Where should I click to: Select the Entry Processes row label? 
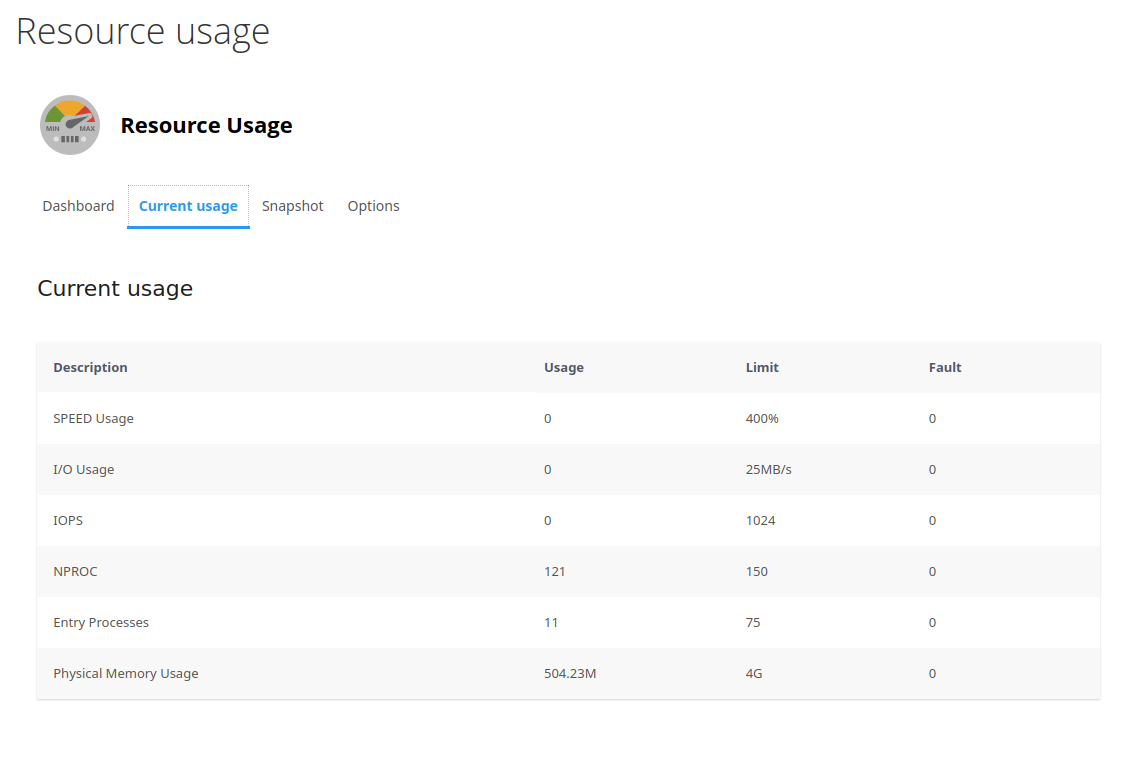tap(101, 622)
